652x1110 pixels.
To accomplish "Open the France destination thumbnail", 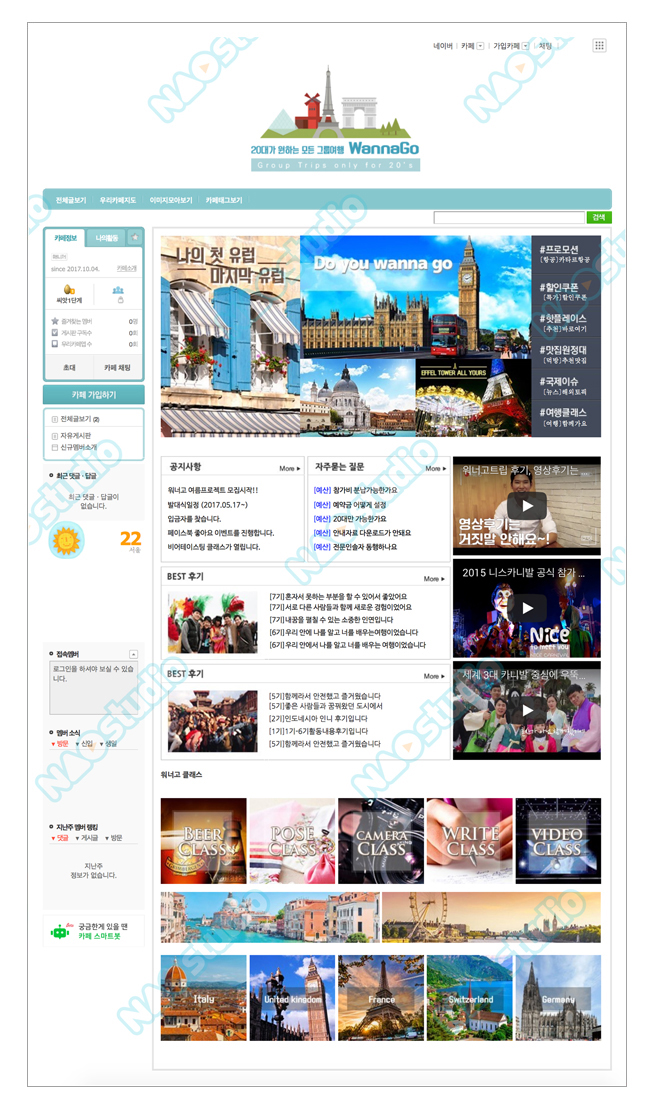I will coord(381,998).
